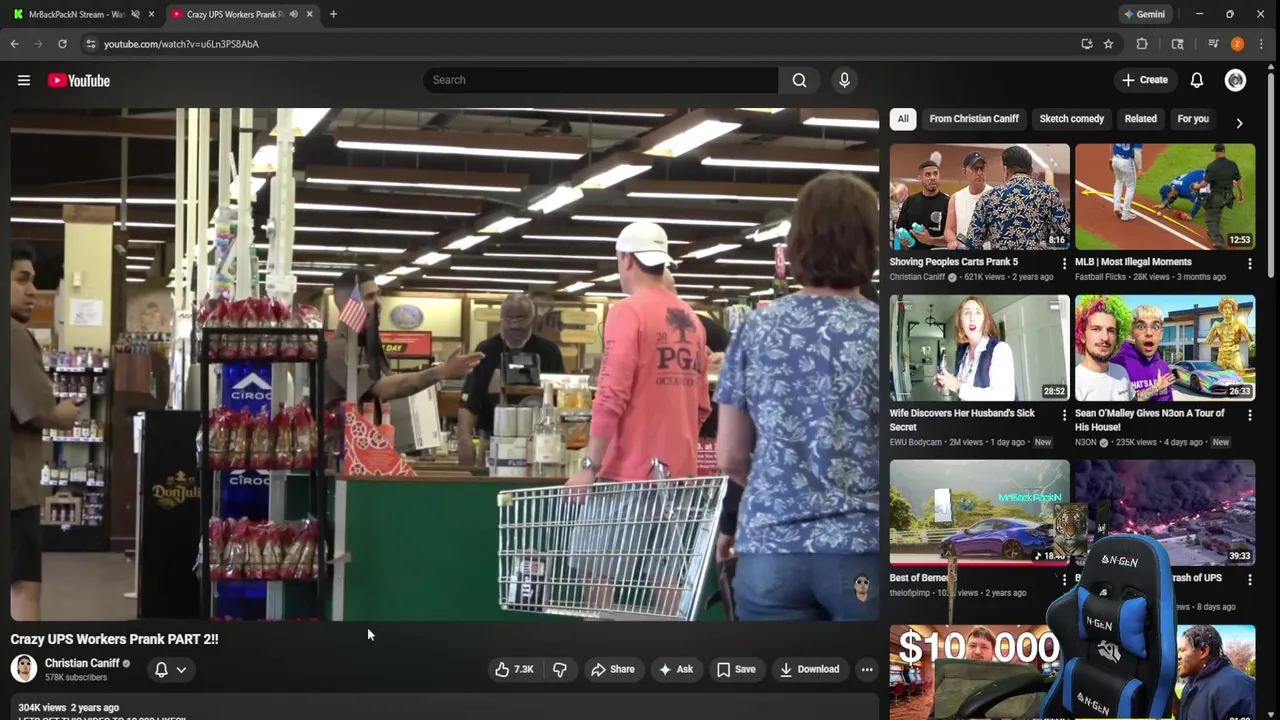Open Sean O'Malley N3on house tour thumbnail
The height and width of the screenshot is (720, 1280).
pyautogui.click(x=1165, y=347)
